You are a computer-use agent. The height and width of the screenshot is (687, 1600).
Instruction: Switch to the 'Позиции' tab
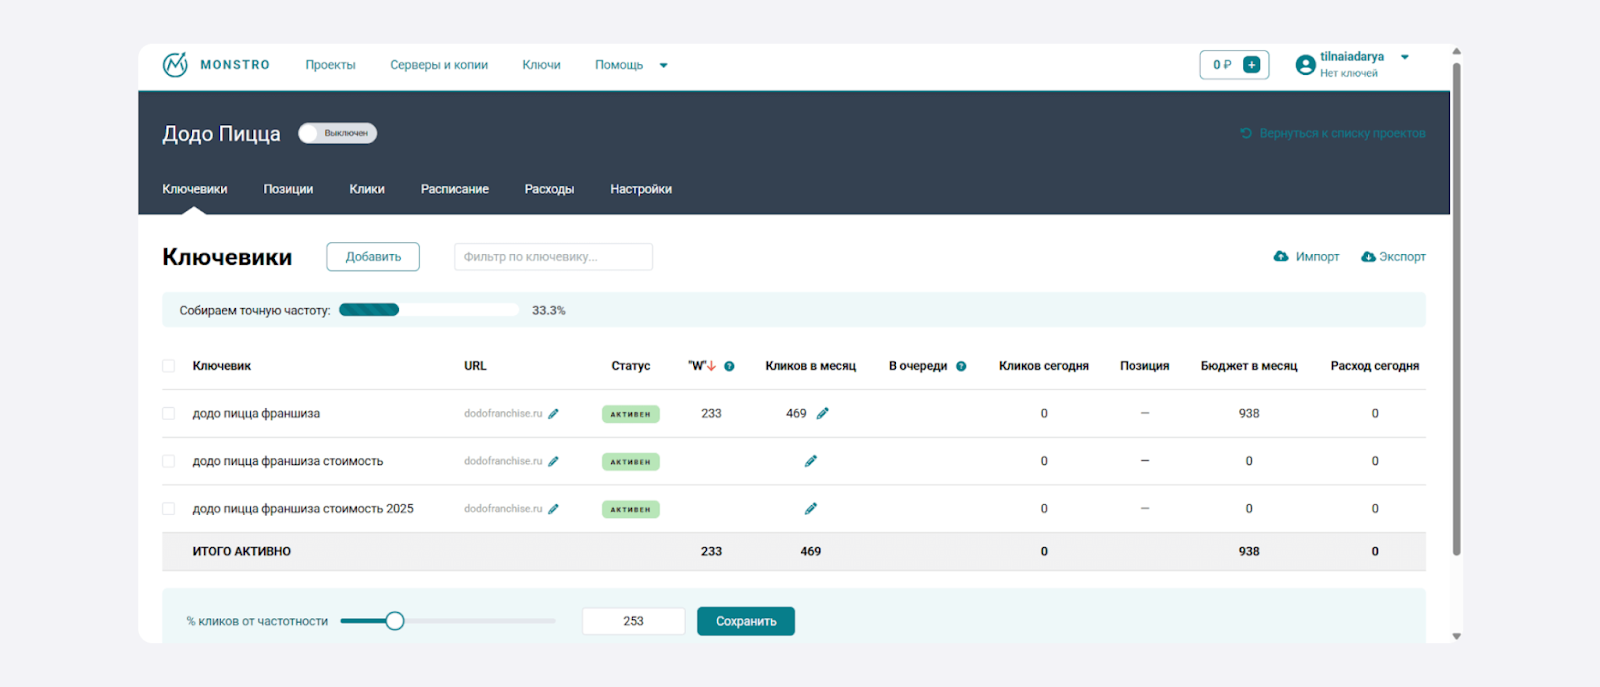click(x=288, y=189)
